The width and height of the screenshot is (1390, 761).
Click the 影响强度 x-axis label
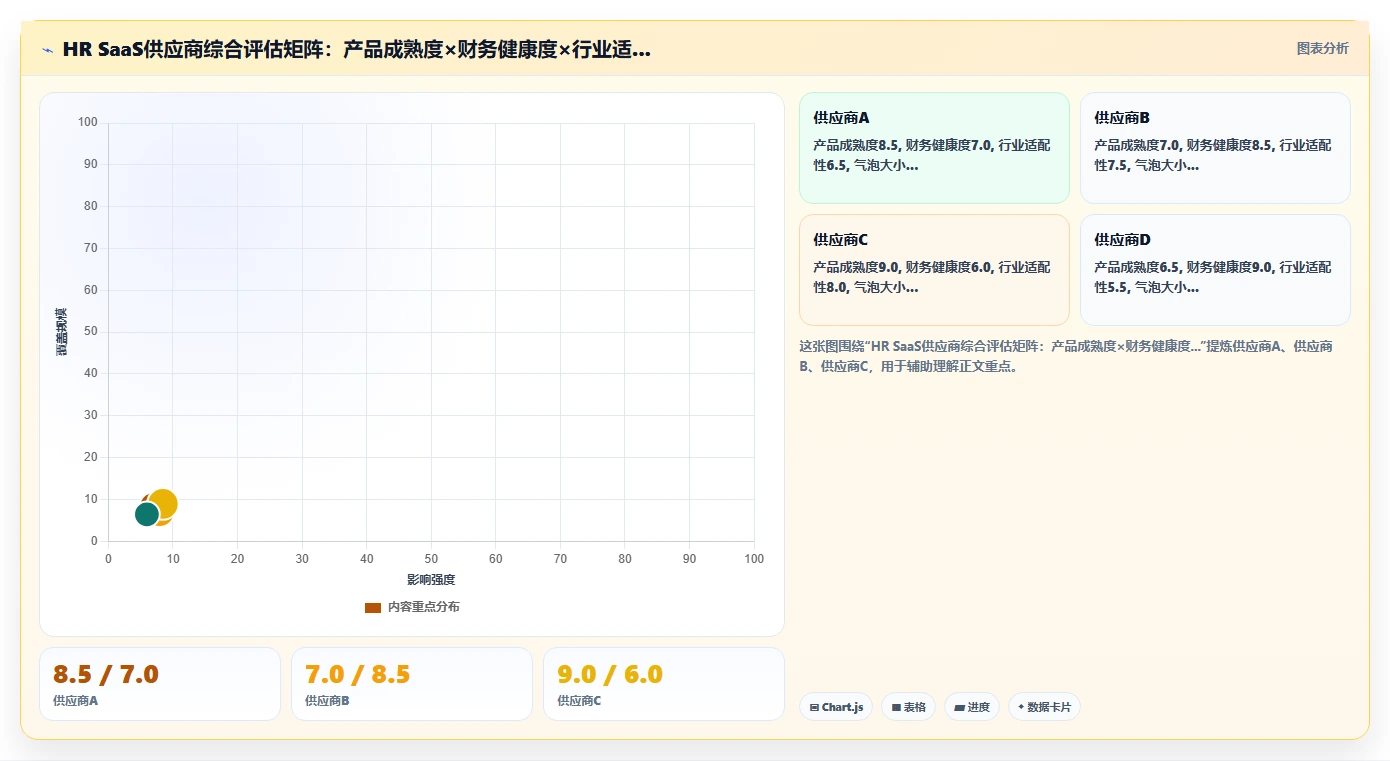[431, 580]
